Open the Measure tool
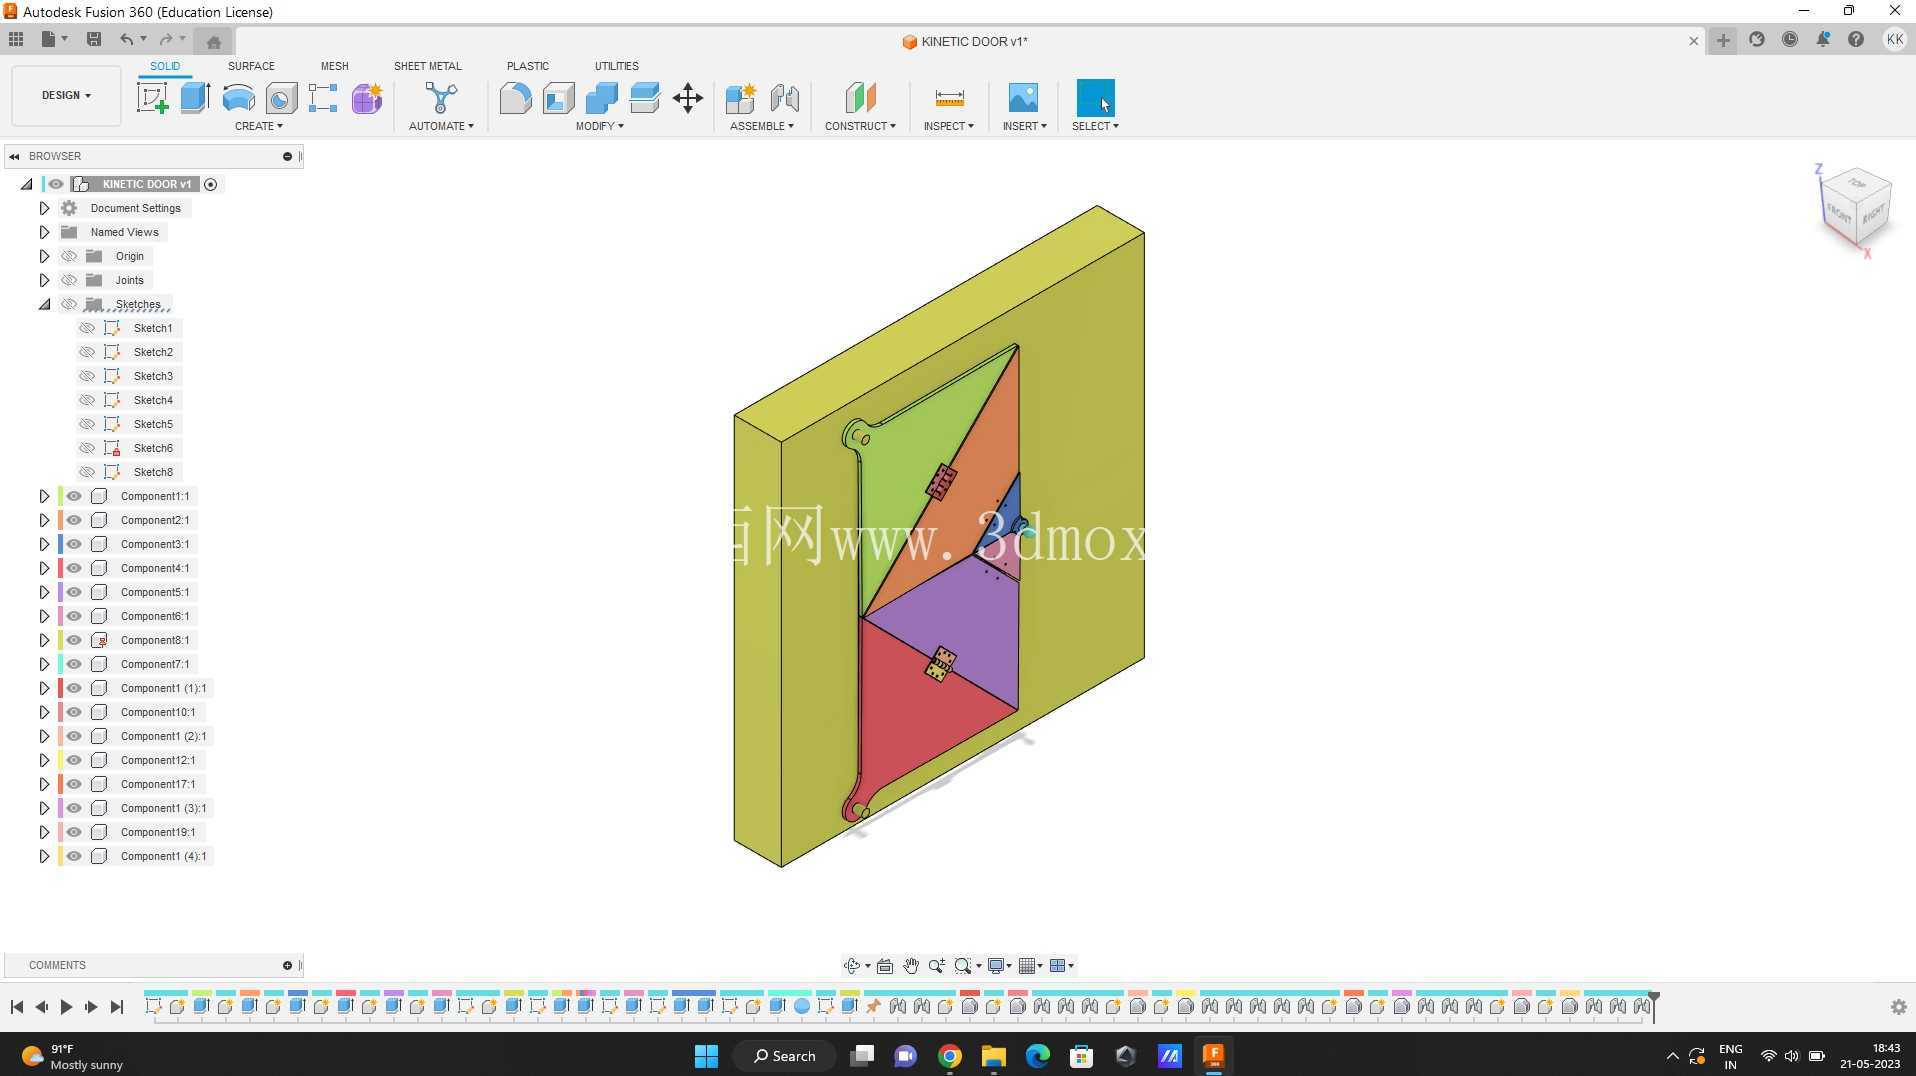Viewport: 1916px width, 1076px height. point(949,98)
